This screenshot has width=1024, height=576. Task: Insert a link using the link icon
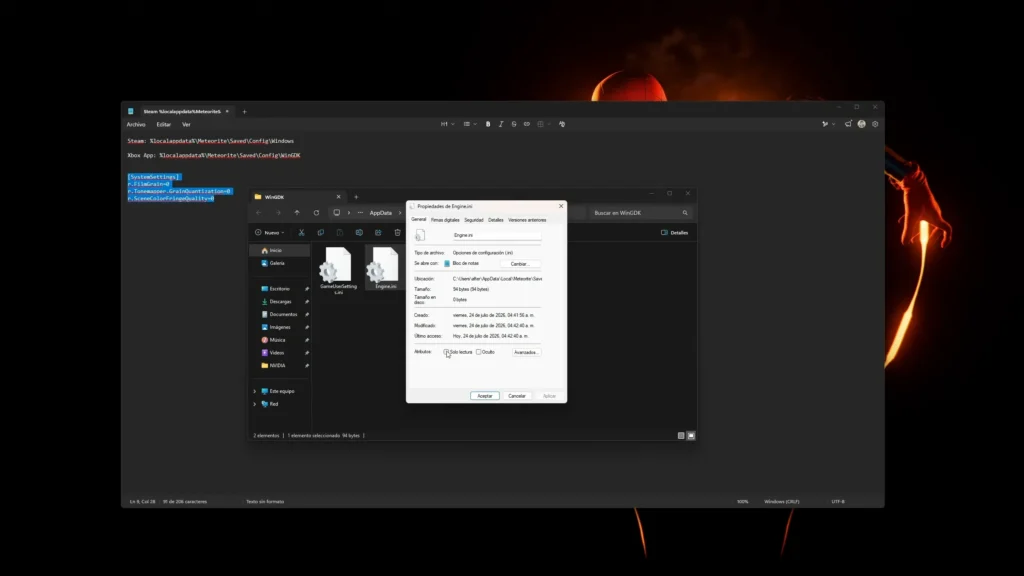click(x=527, y=124)
